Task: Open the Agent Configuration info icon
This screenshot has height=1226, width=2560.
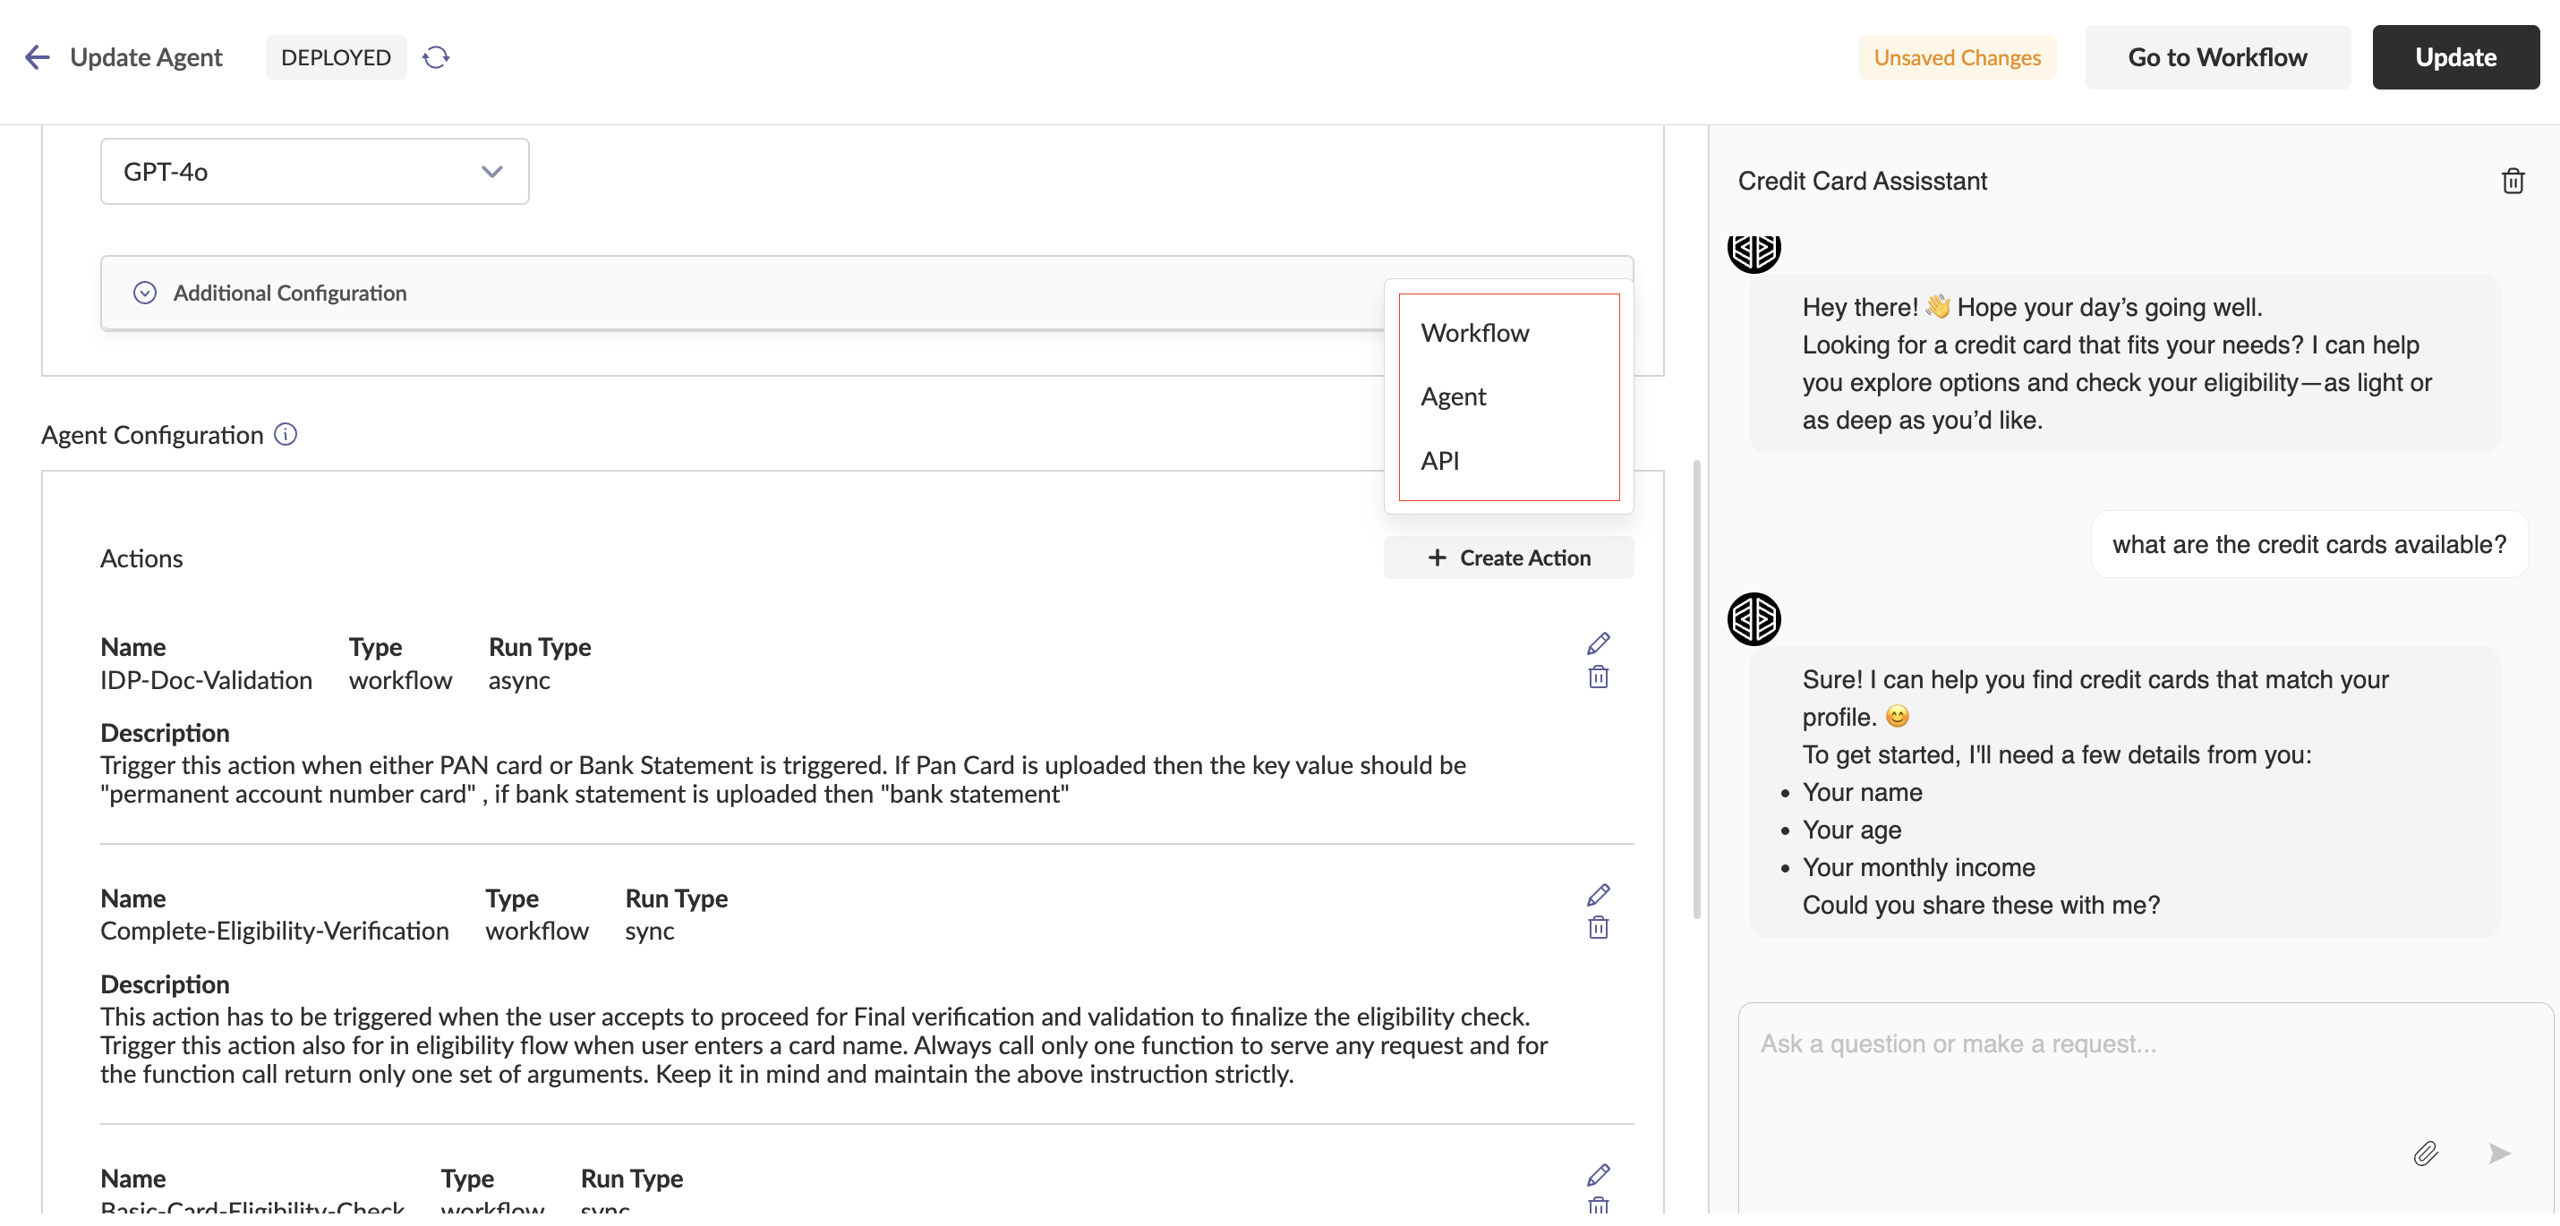Action: coord(286,434)
